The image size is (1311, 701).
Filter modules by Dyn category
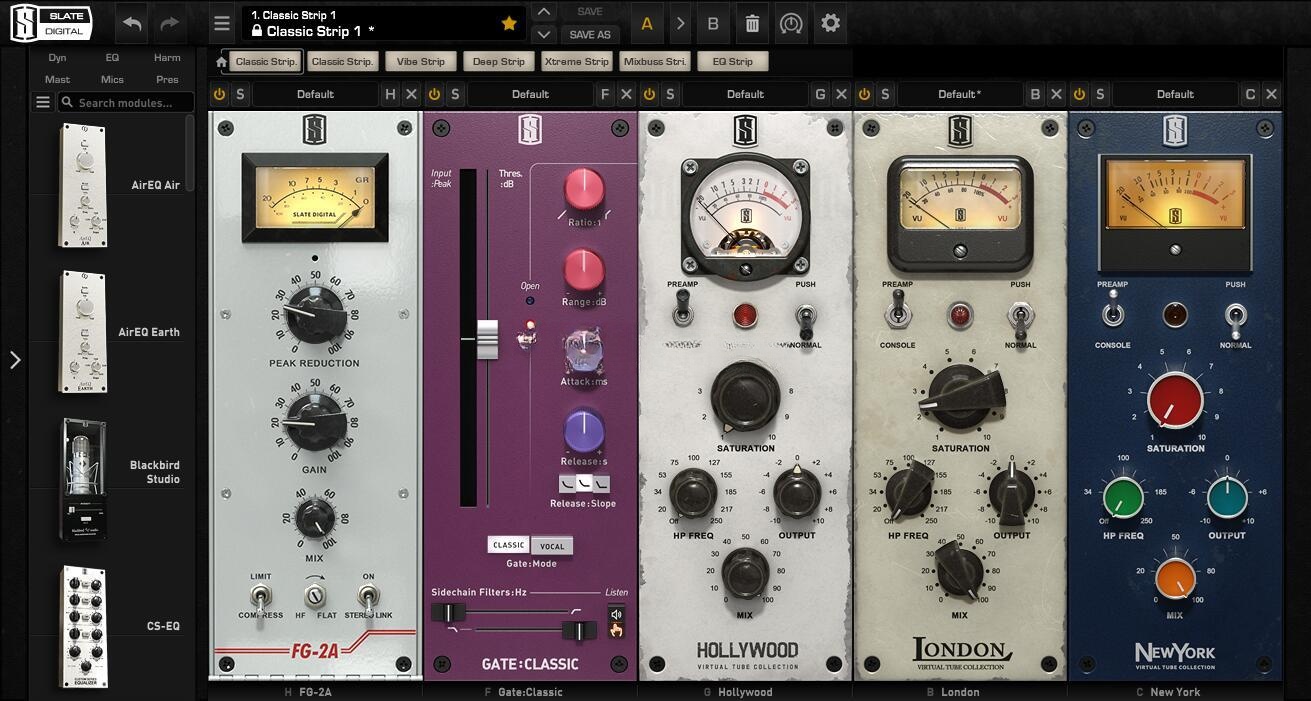point(57,57)
